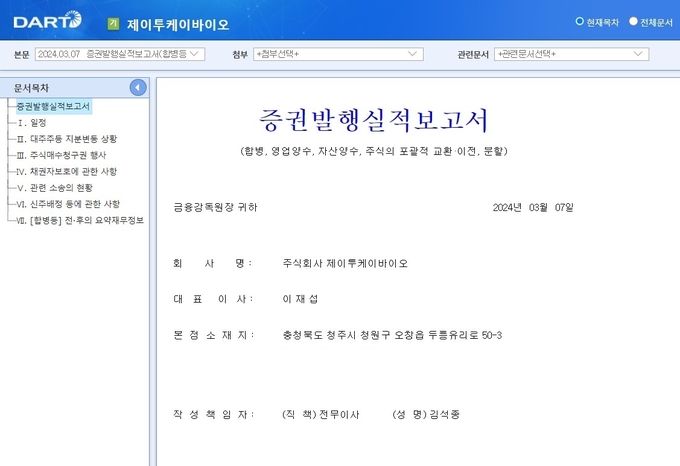680x466 pixels.
Task: Open Ⅴ. 관련 소송의 현황 section
Action: (x=55, y=188)
